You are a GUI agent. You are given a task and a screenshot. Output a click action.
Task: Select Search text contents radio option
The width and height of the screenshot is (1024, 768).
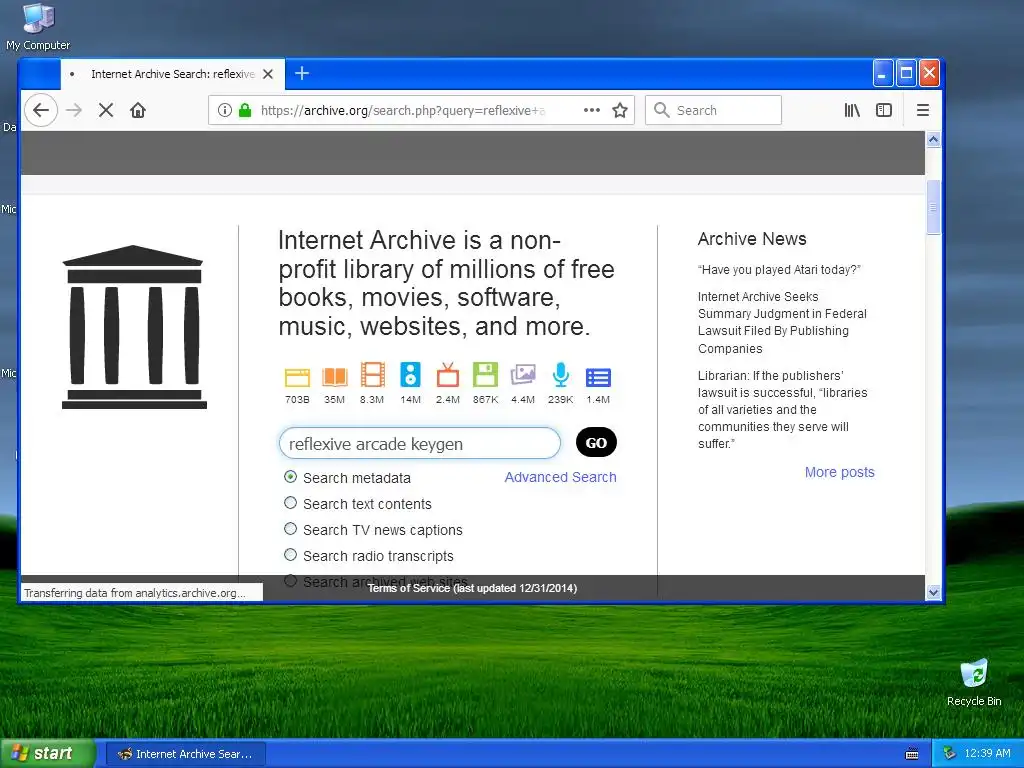[291, 503]
